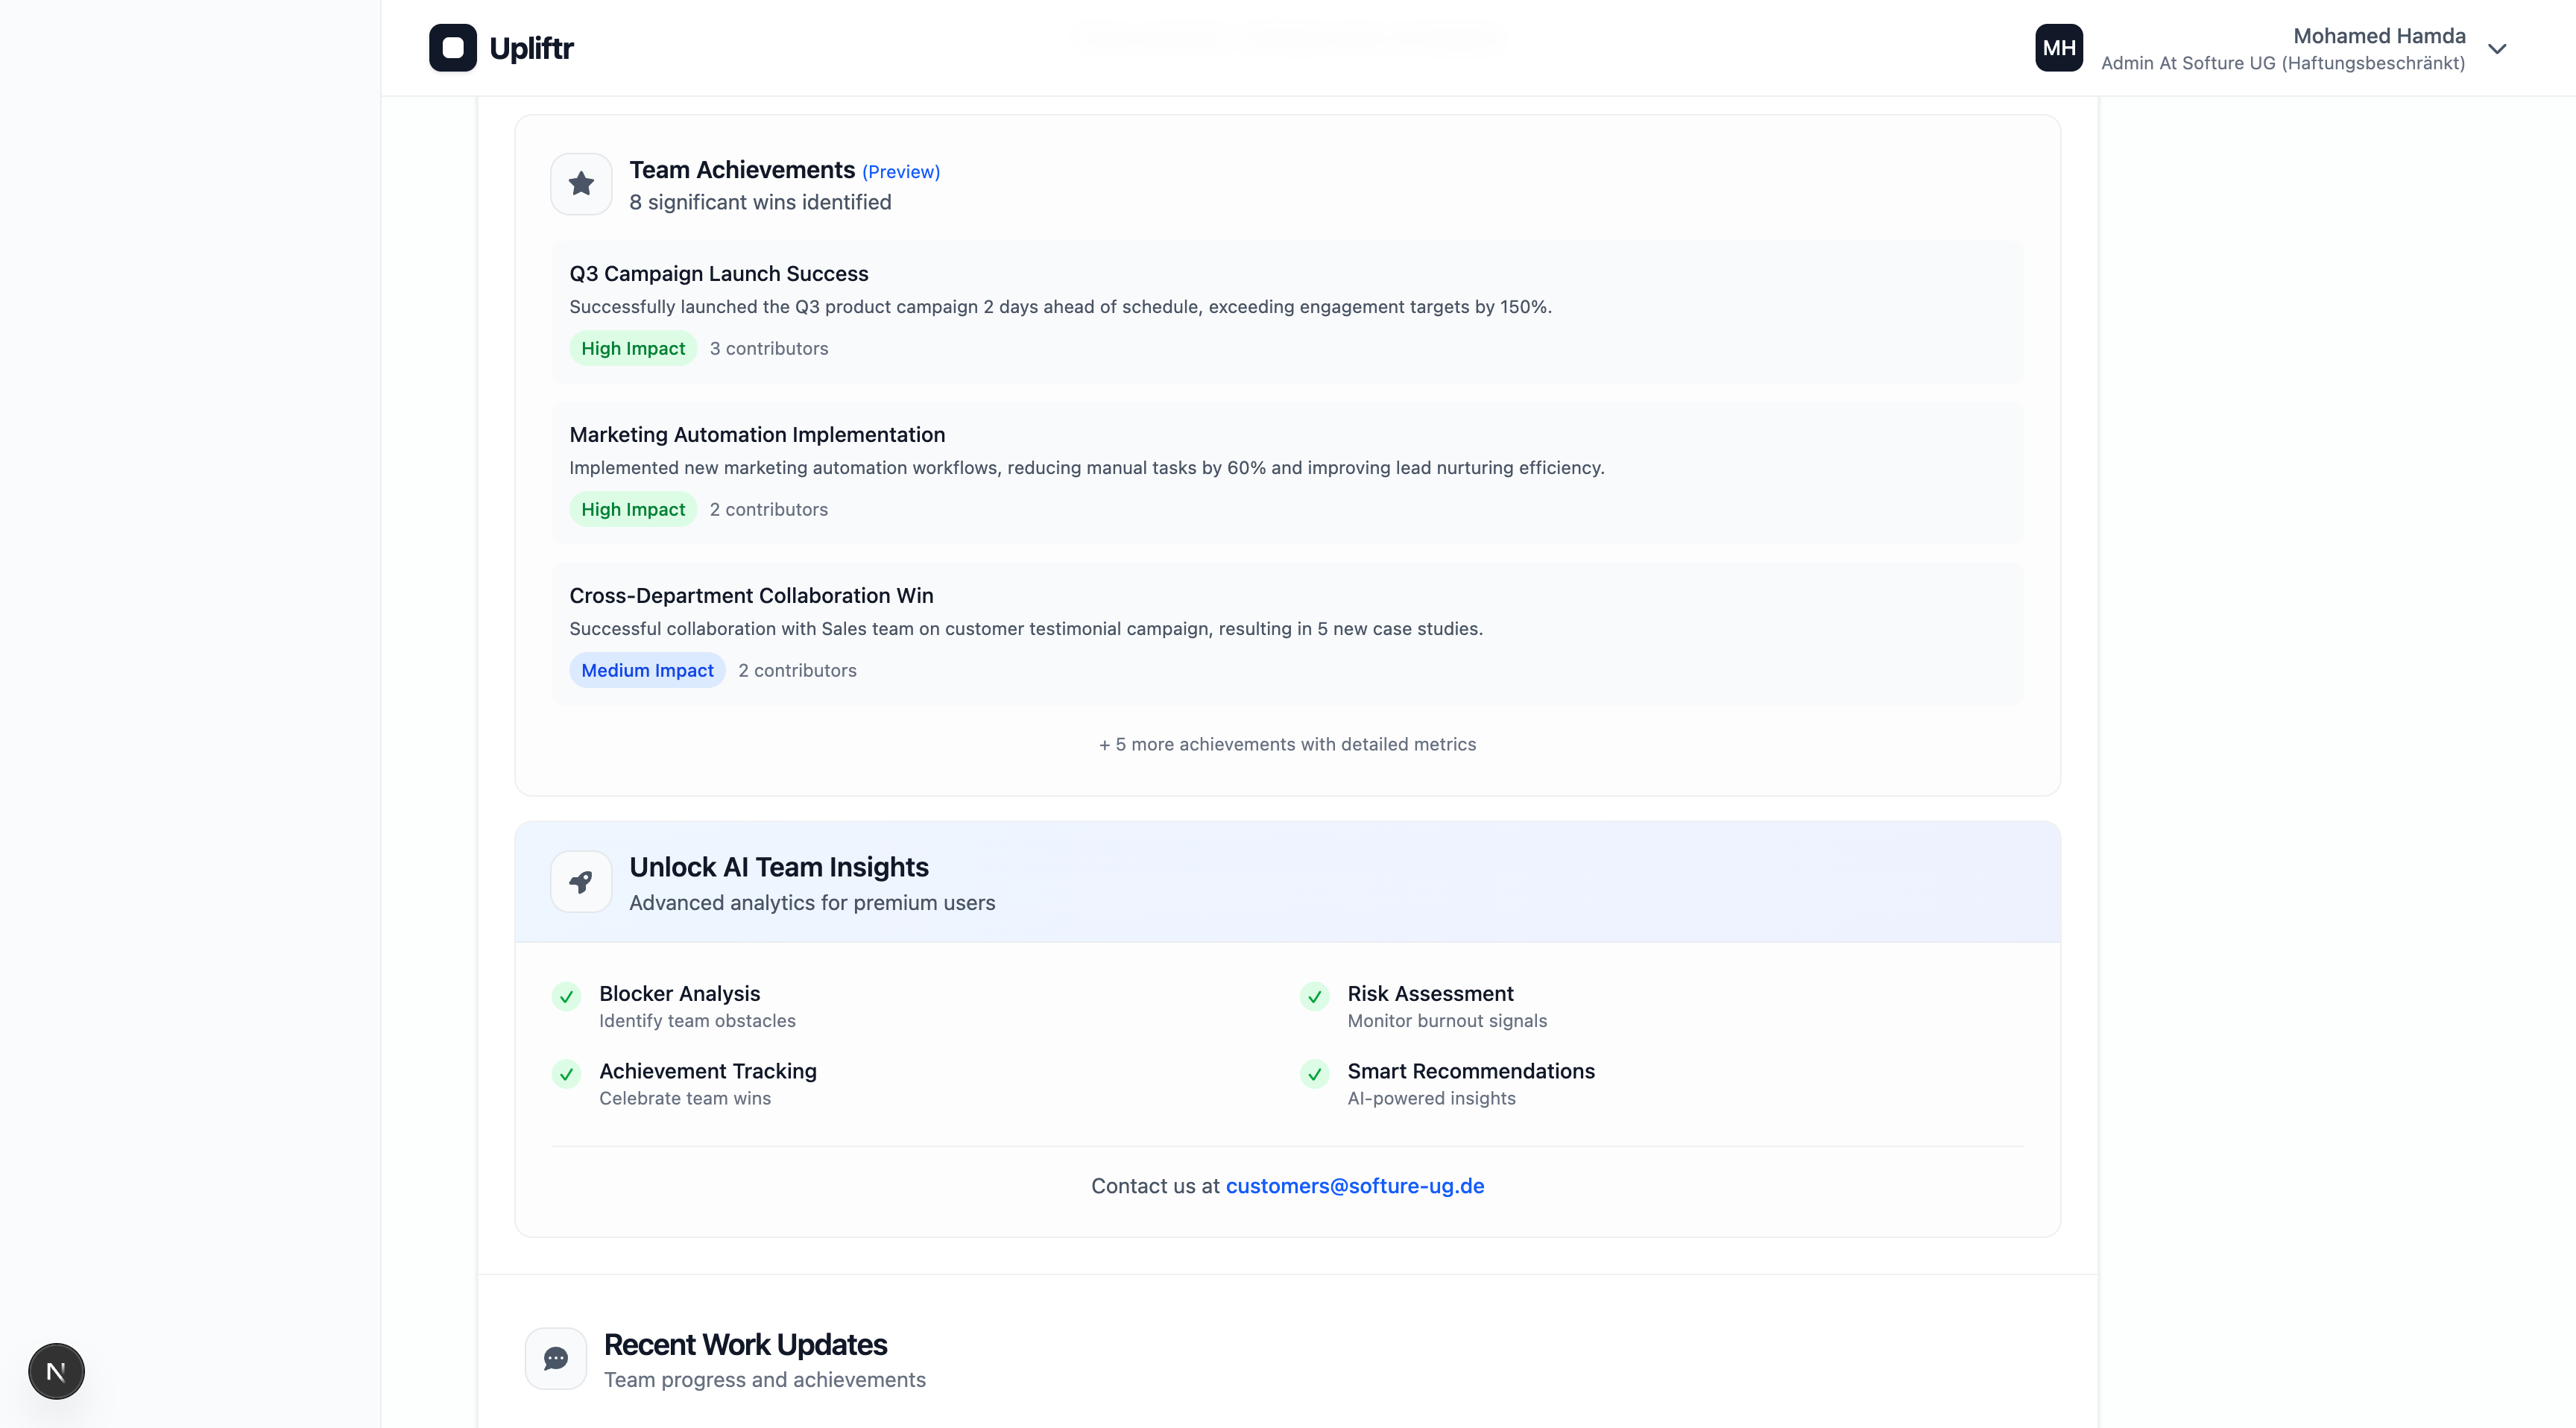Screen dimensions: 2576x1428
Task: Click the Medium Impact blue badge
Action: click(647, 670)
